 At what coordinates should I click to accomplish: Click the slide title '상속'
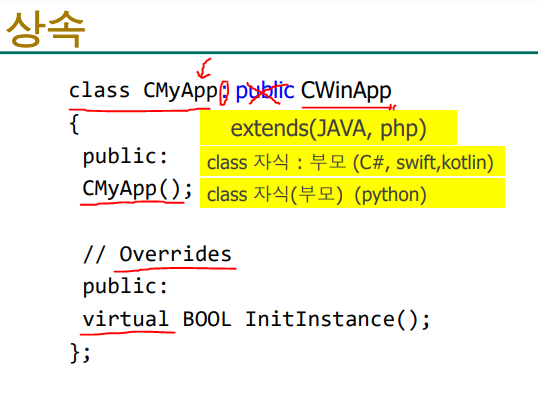(46, 28)
